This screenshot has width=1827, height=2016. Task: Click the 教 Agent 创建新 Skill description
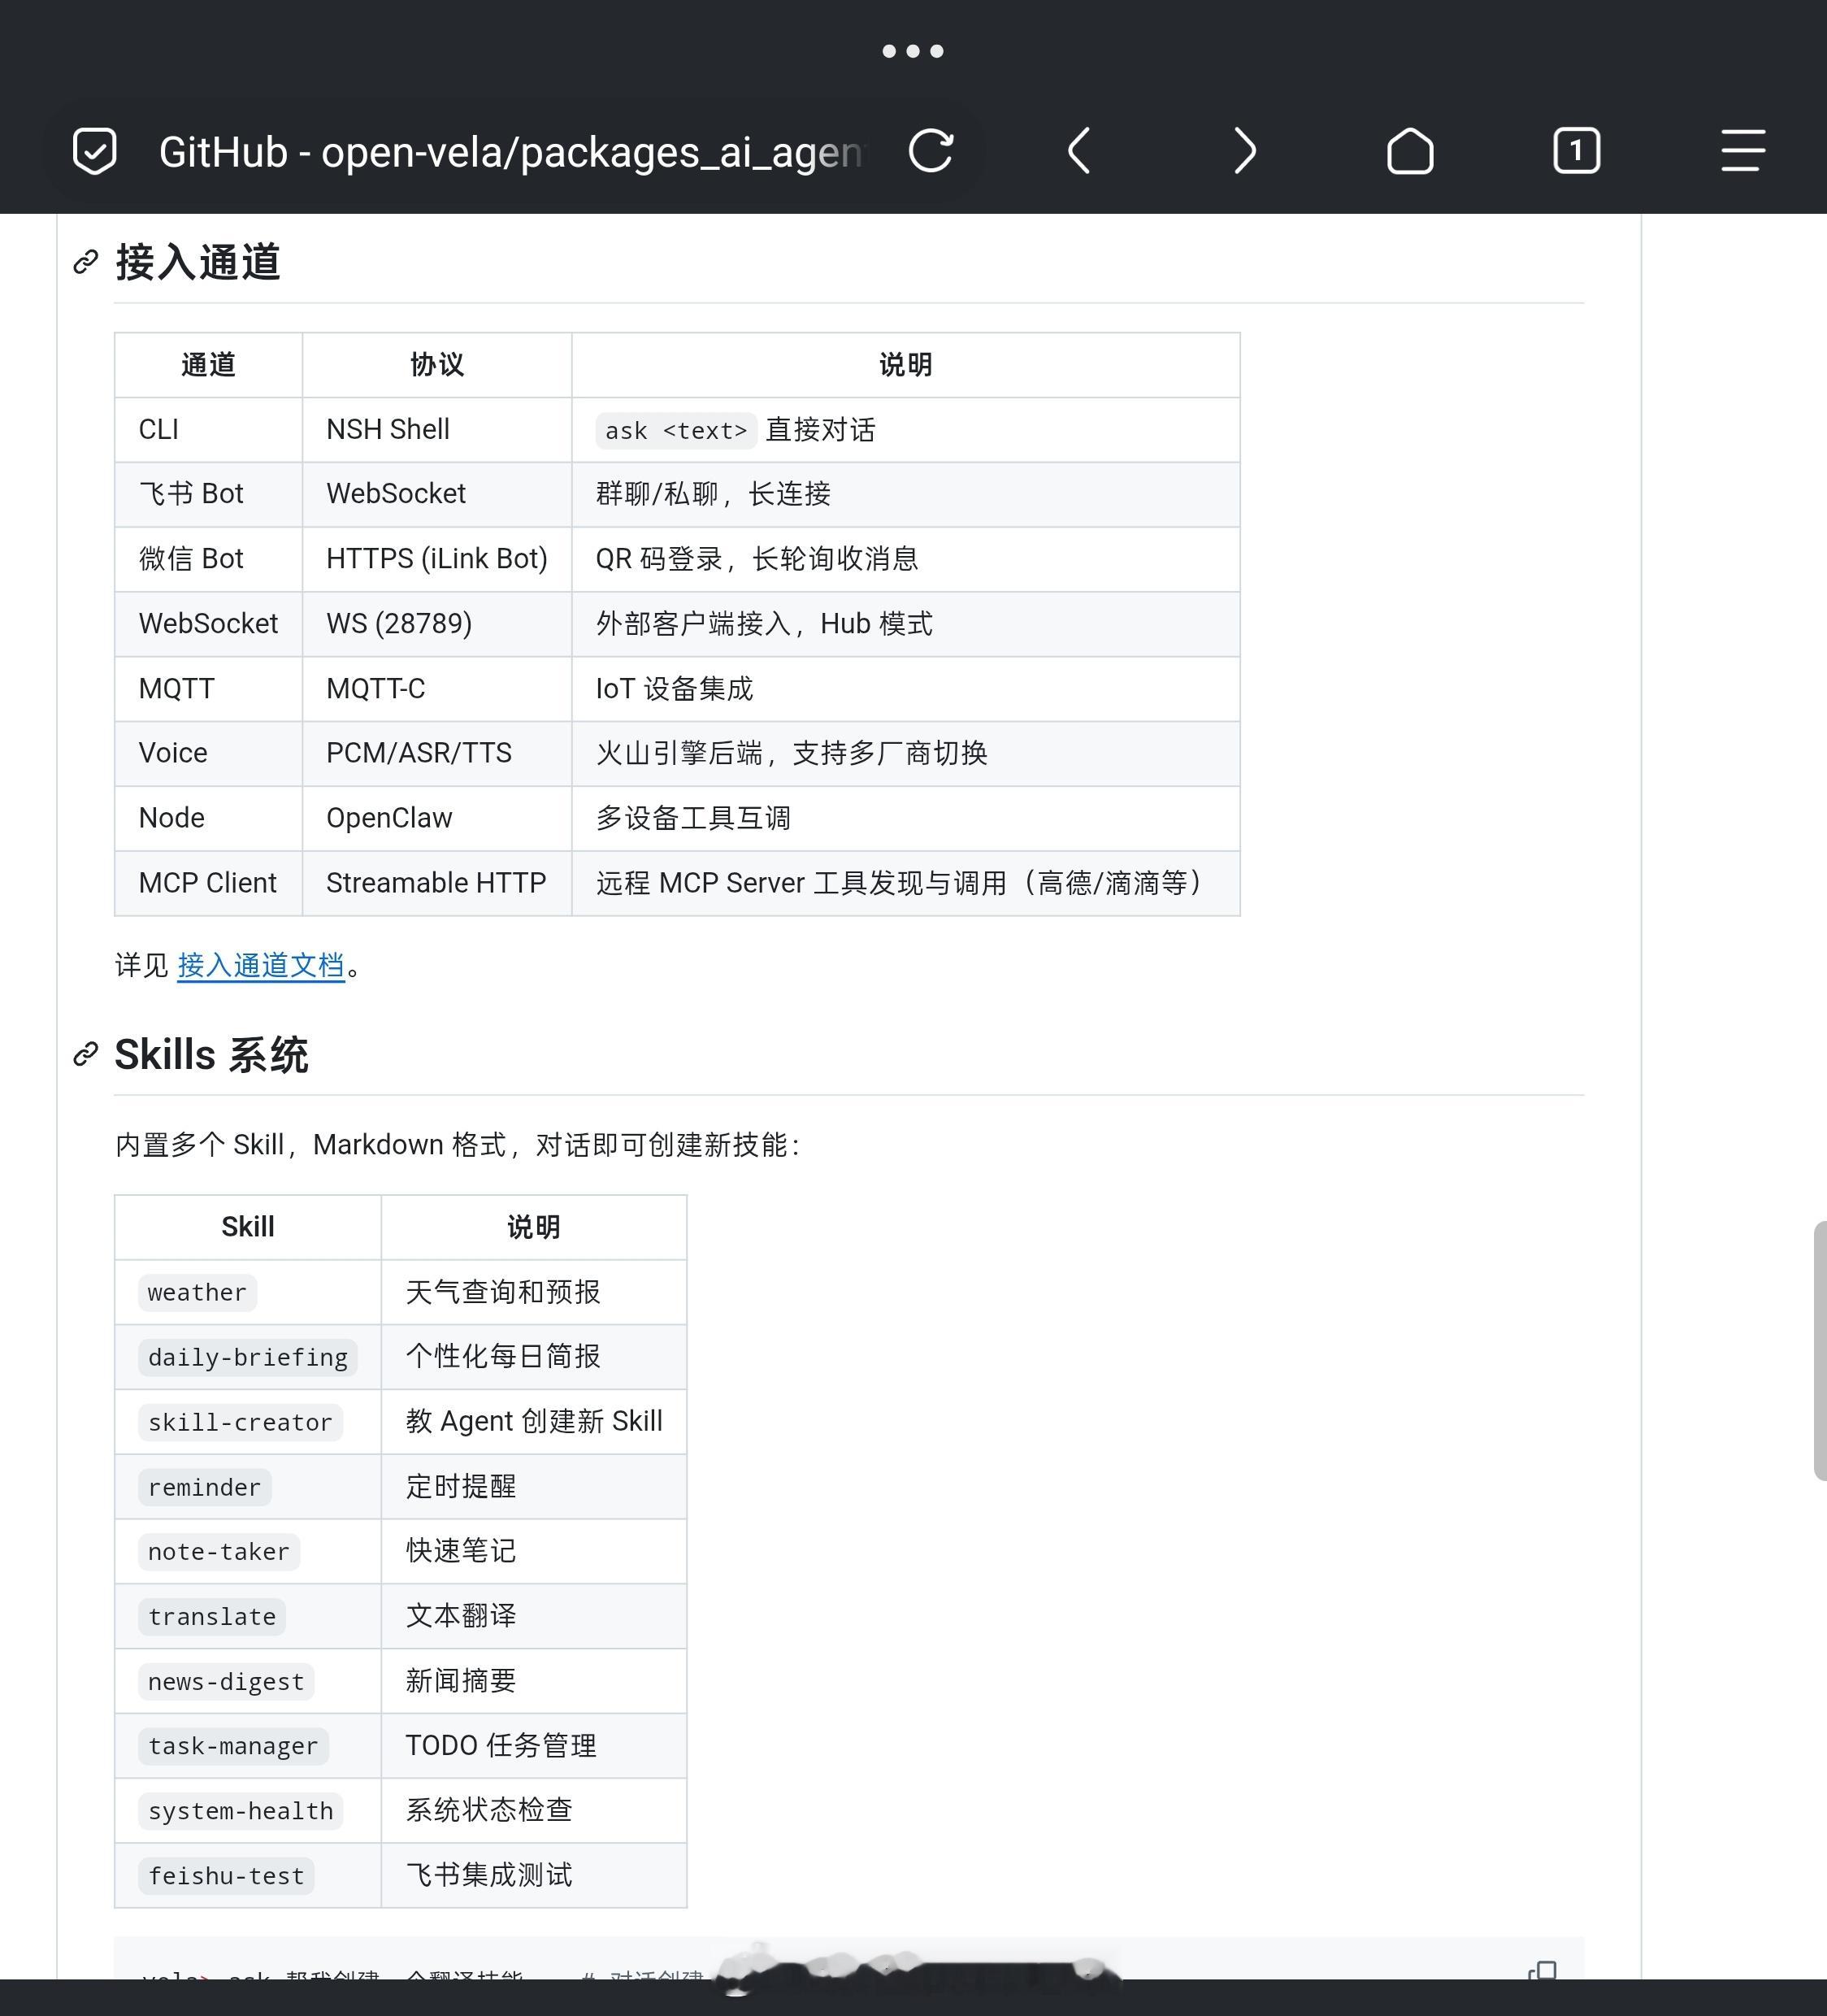(x=534, y=1422)
